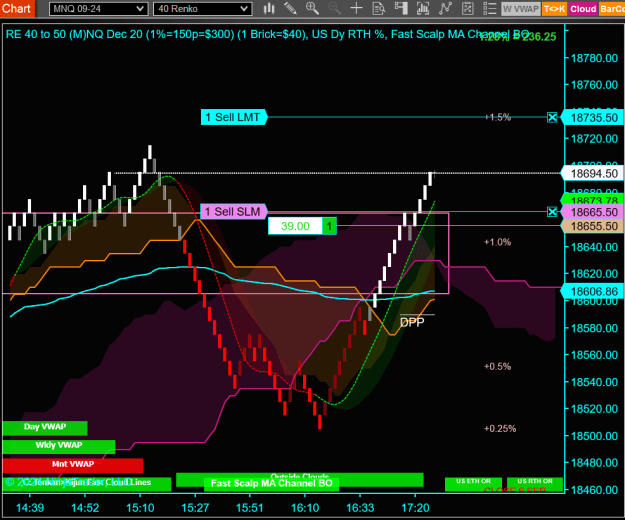Select the Chart tab

(x=17, y=8)
